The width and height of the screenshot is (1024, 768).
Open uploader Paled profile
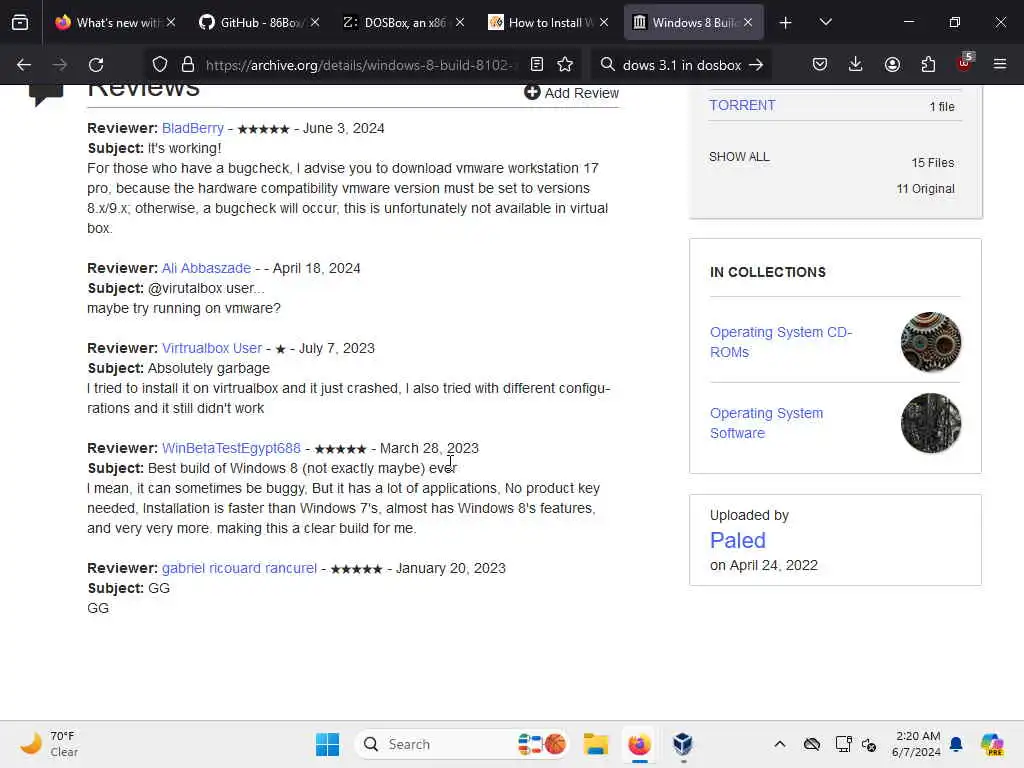[x=737, y=540]
